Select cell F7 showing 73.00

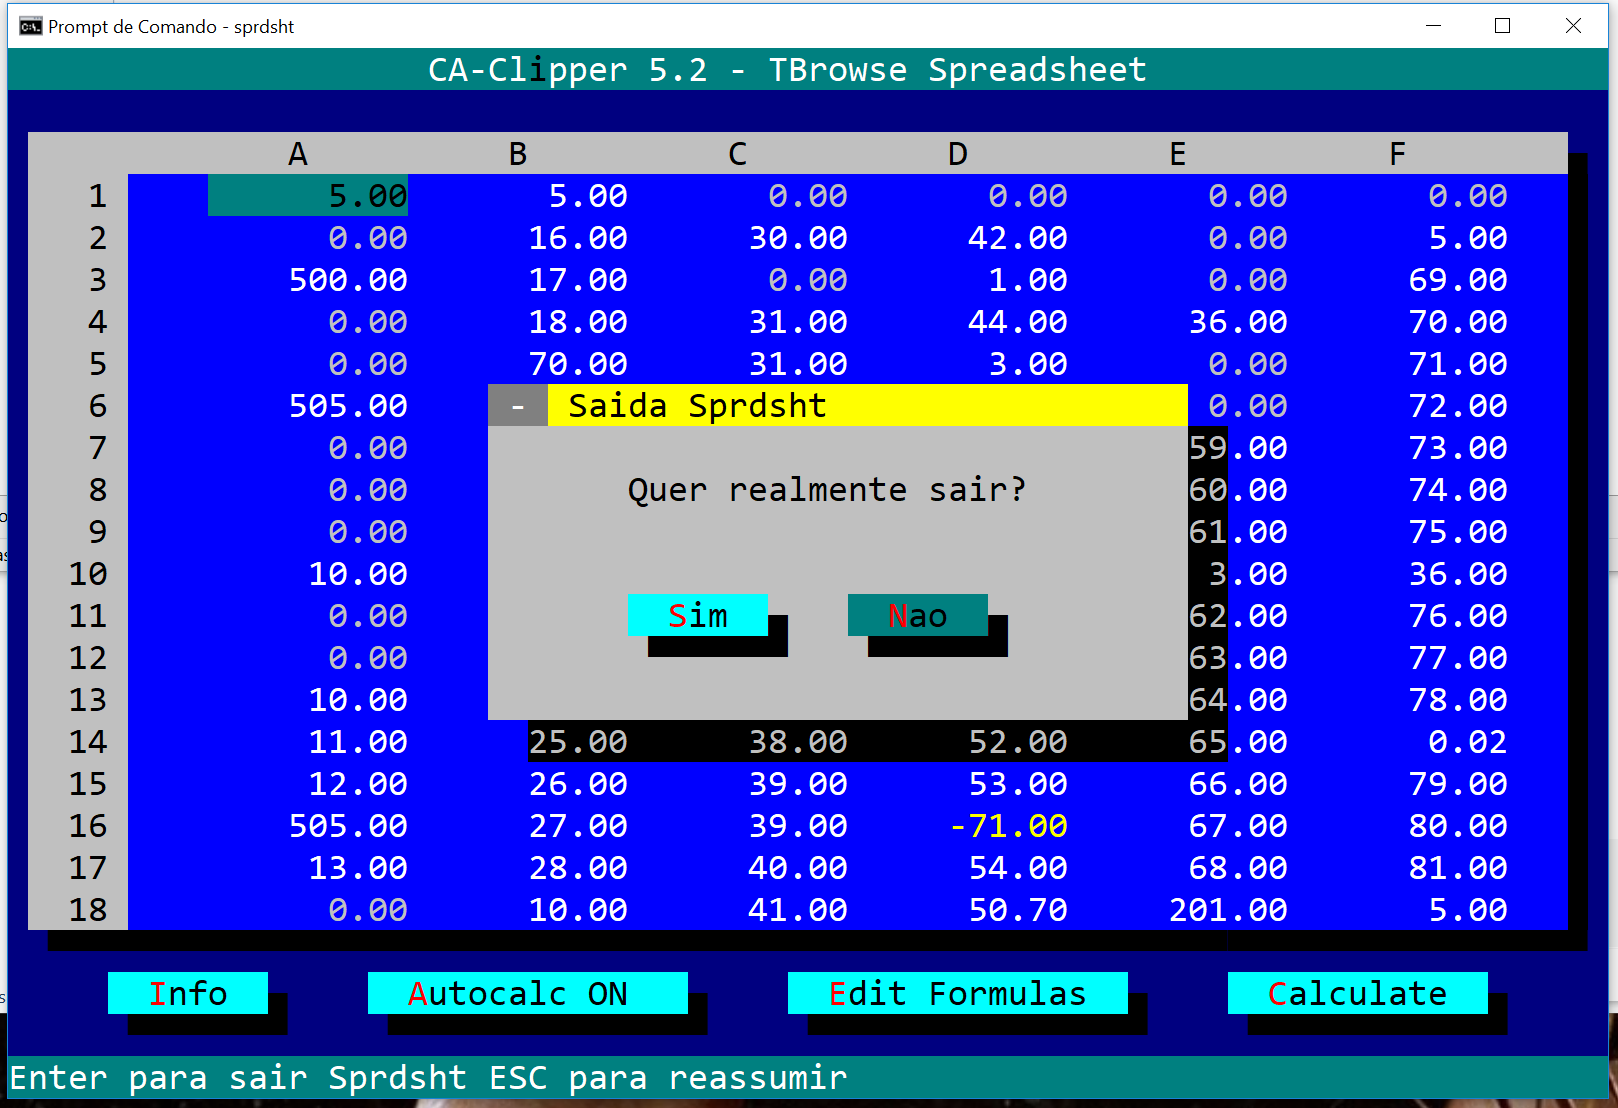1458,447
